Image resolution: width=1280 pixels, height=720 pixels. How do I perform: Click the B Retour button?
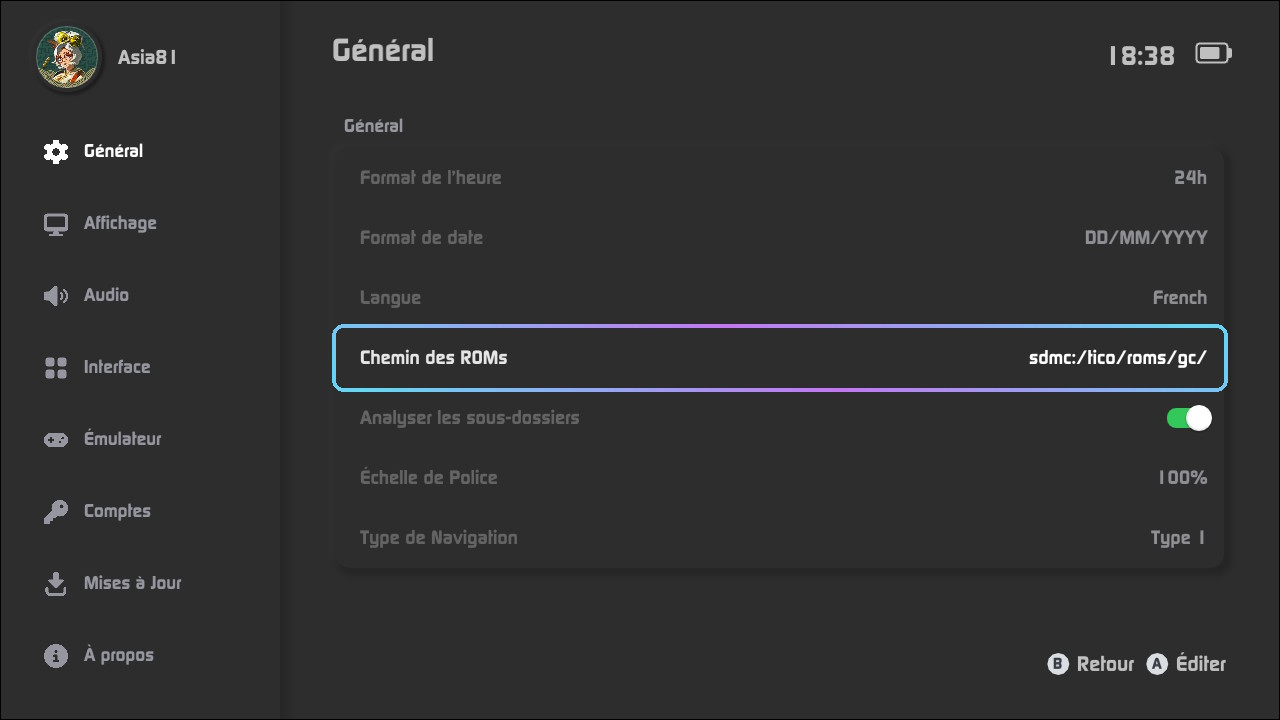(1091, 664)
